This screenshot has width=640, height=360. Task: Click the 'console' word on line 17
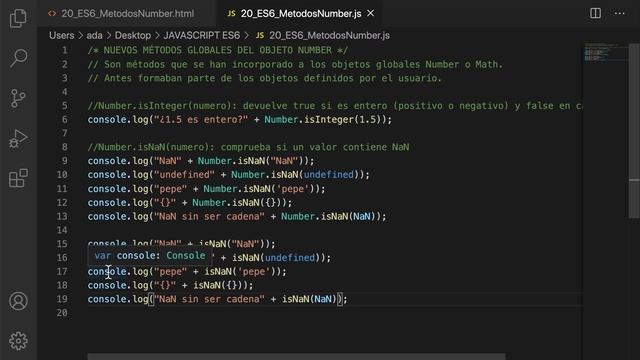[107, 271]
